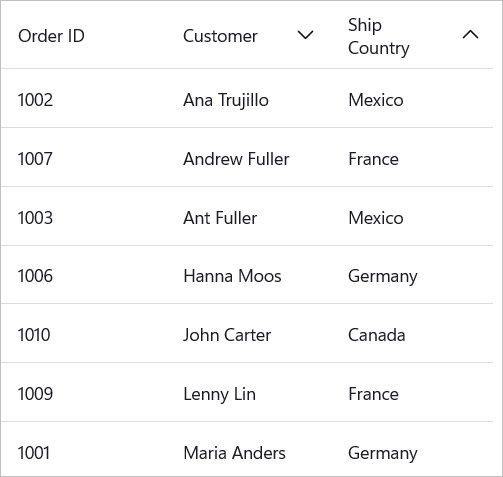Screen dimensions: 503x477
Task: Click order ID 1006
Action: click(35, 276)
